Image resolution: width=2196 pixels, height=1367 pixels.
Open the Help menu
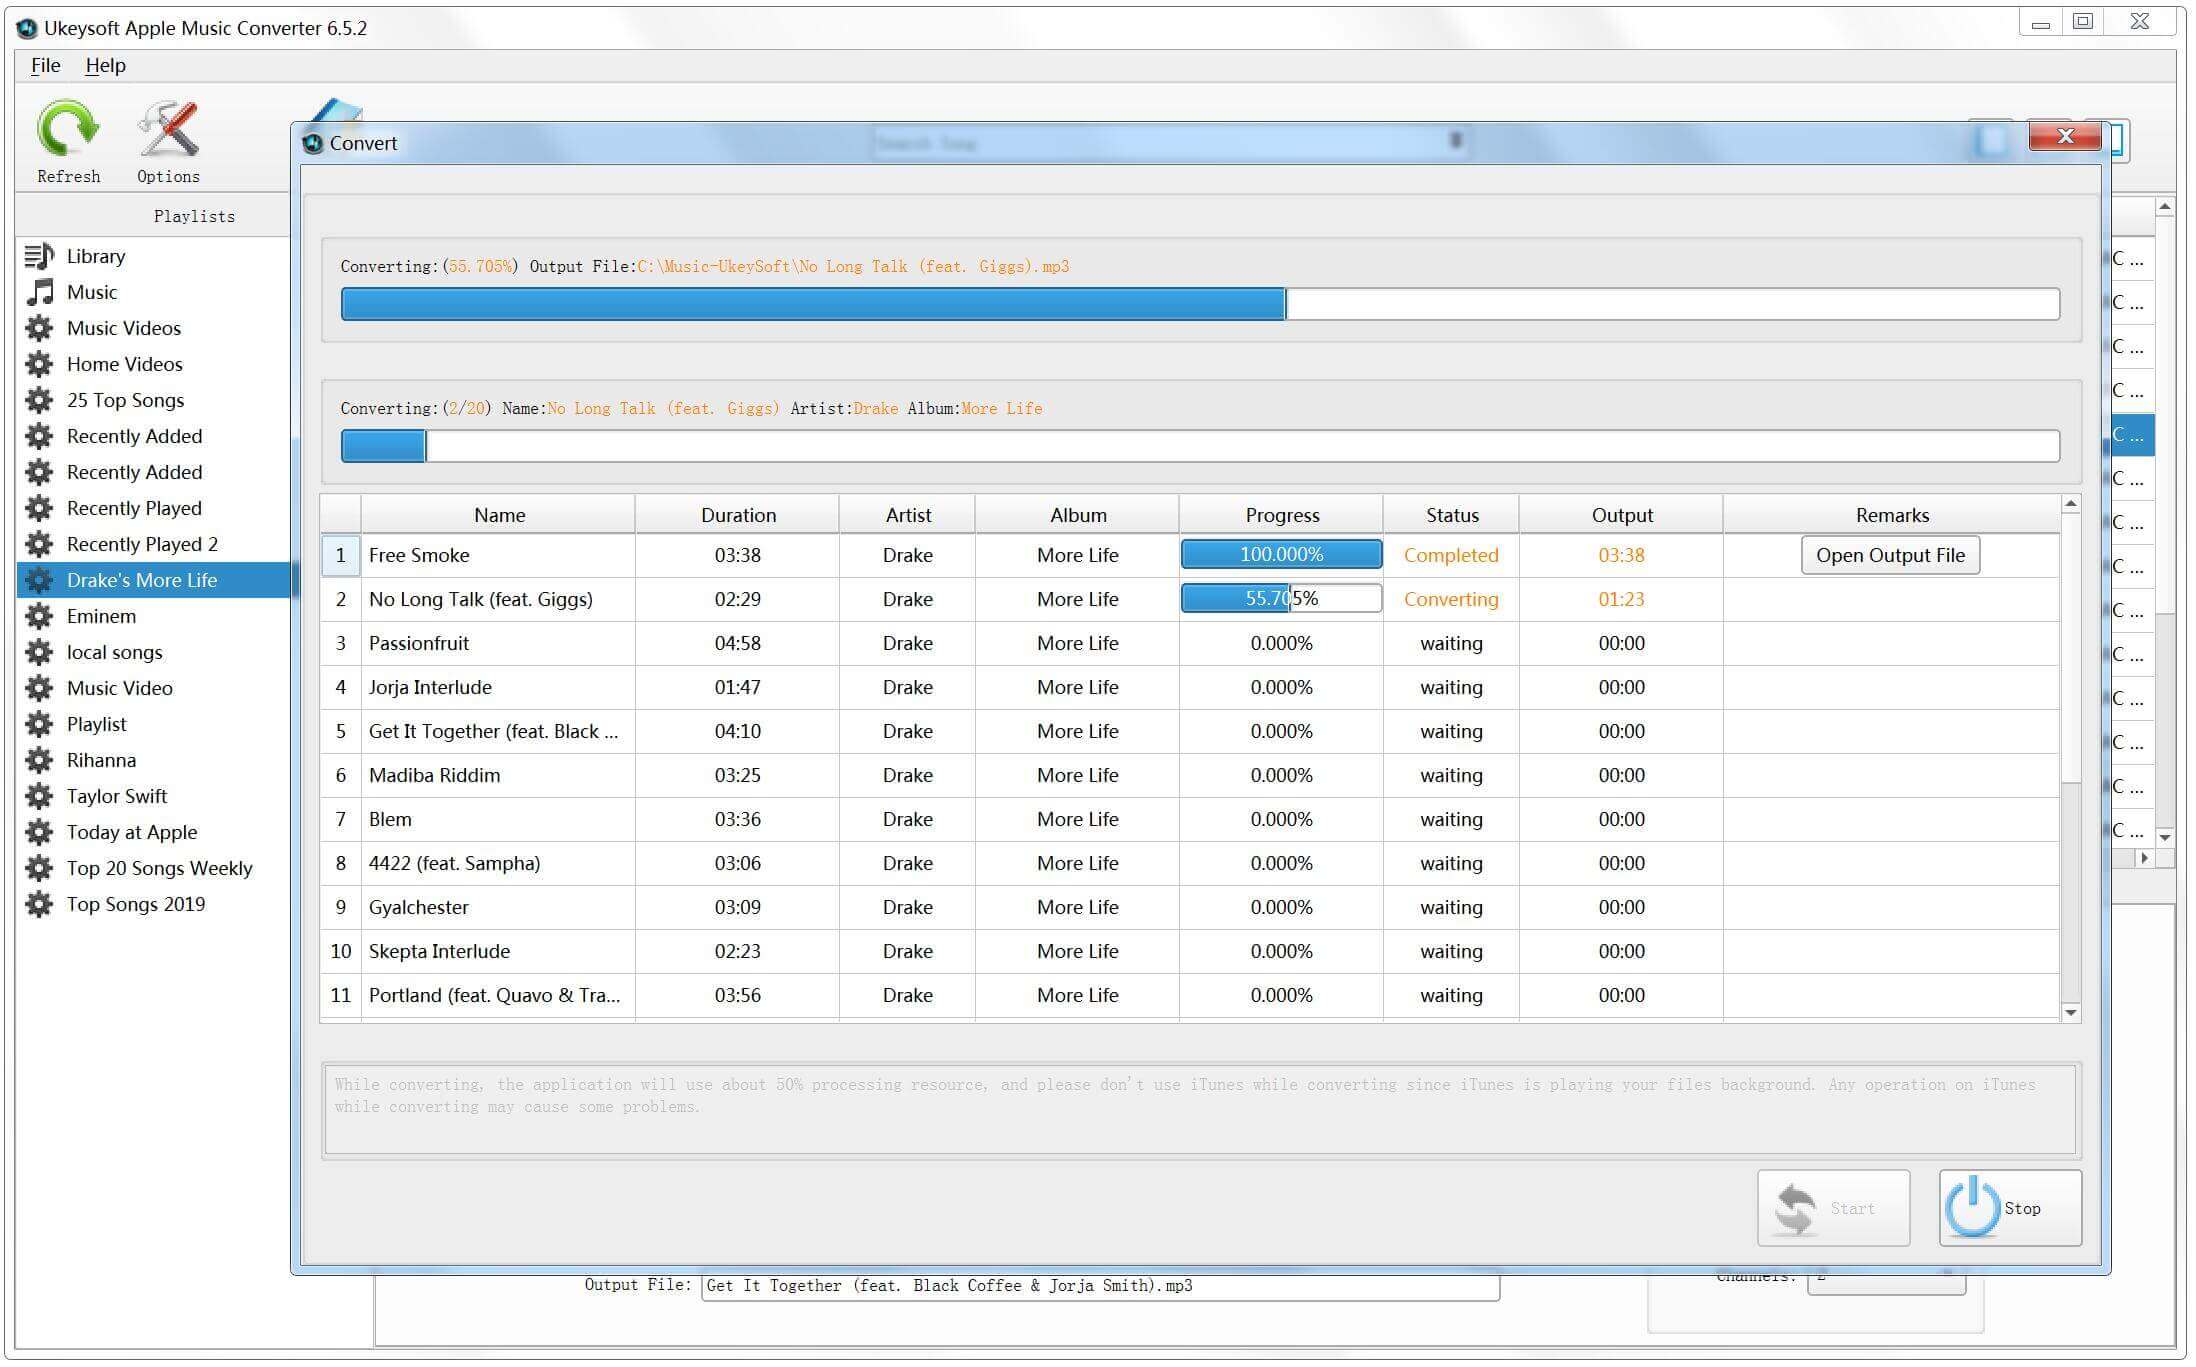point(104,65)
